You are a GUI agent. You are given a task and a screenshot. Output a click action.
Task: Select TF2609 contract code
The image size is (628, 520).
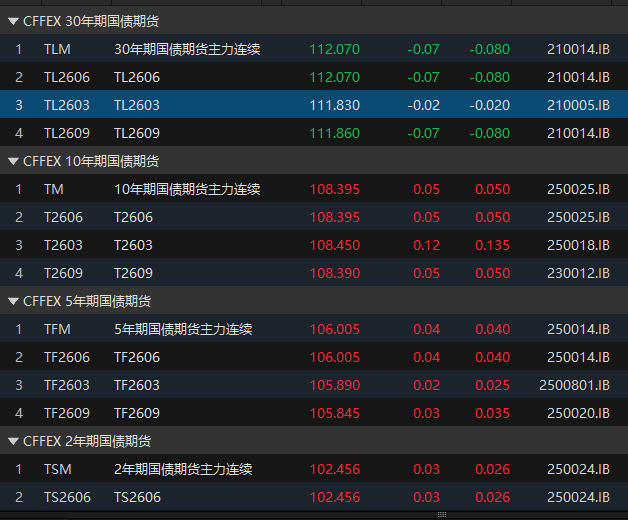click(67, 413)
